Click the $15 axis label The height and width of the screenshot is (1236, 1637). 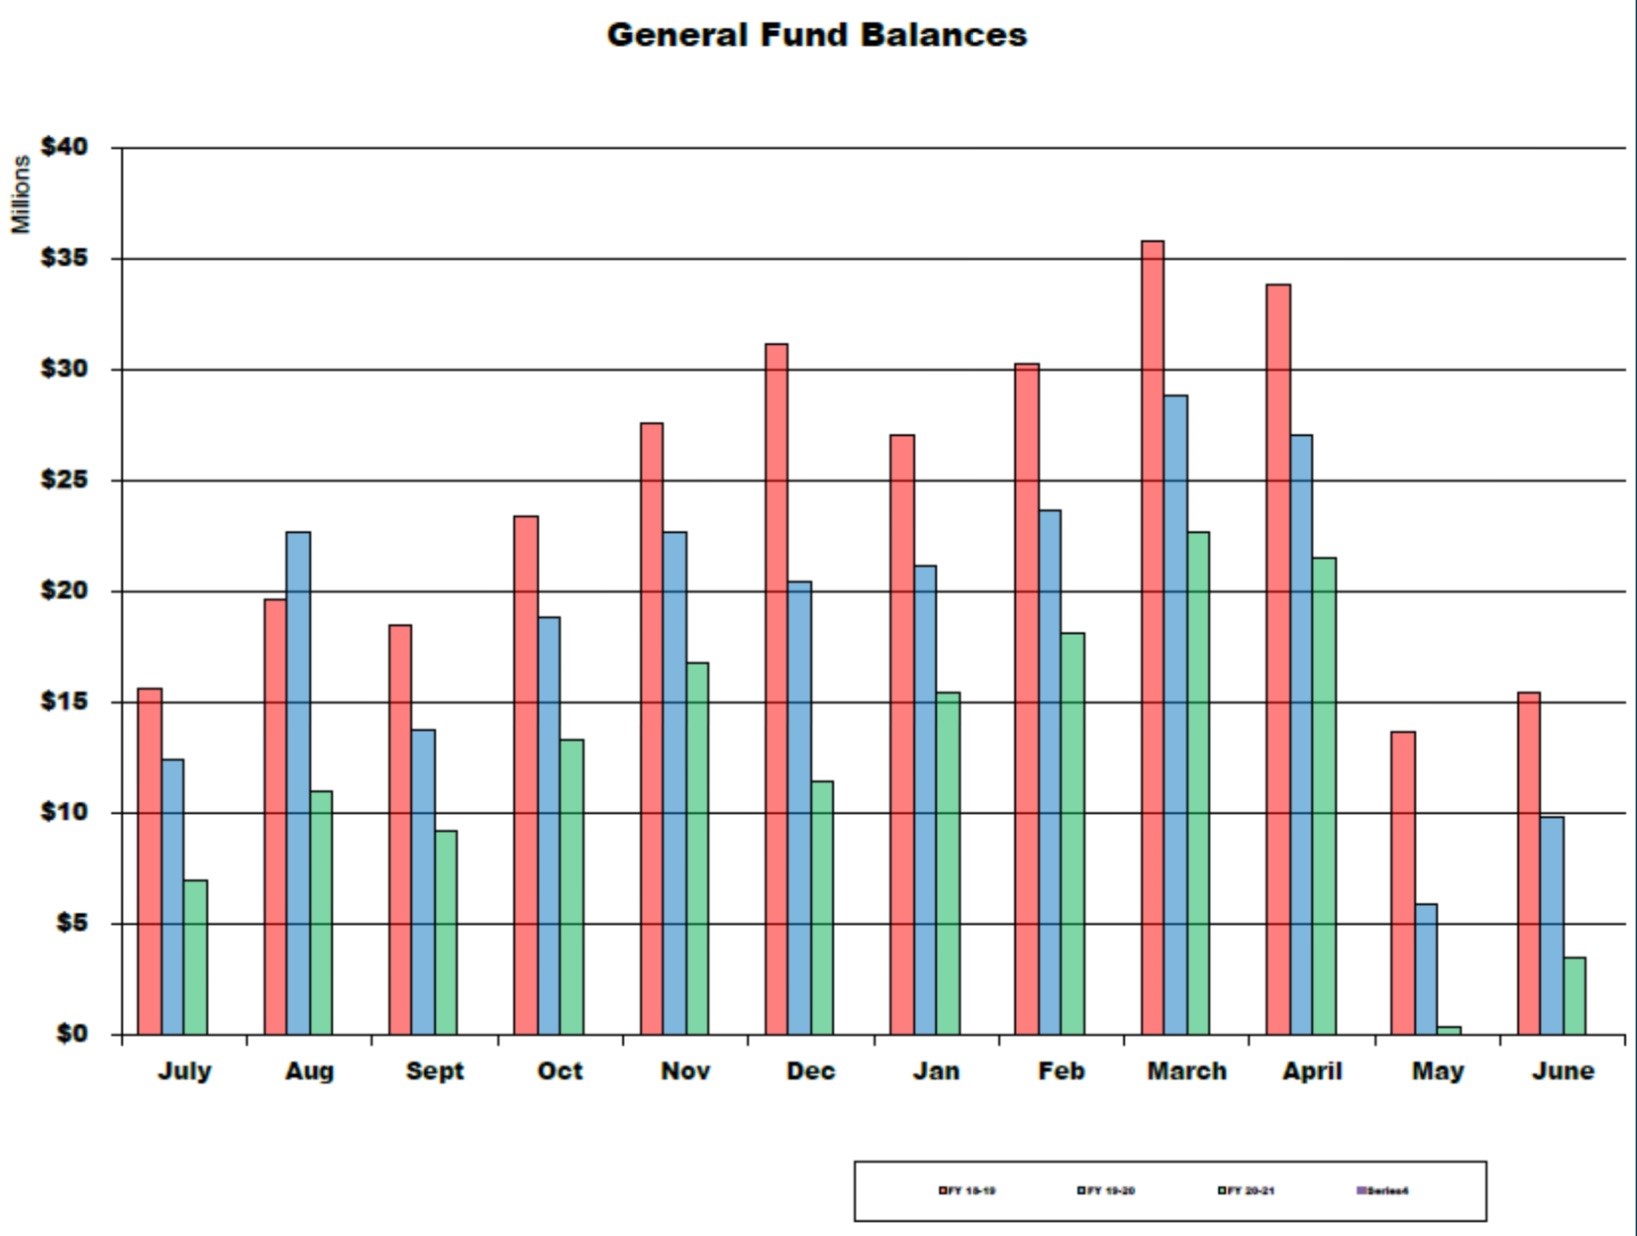pyautogui.click(x=64, y=702)
